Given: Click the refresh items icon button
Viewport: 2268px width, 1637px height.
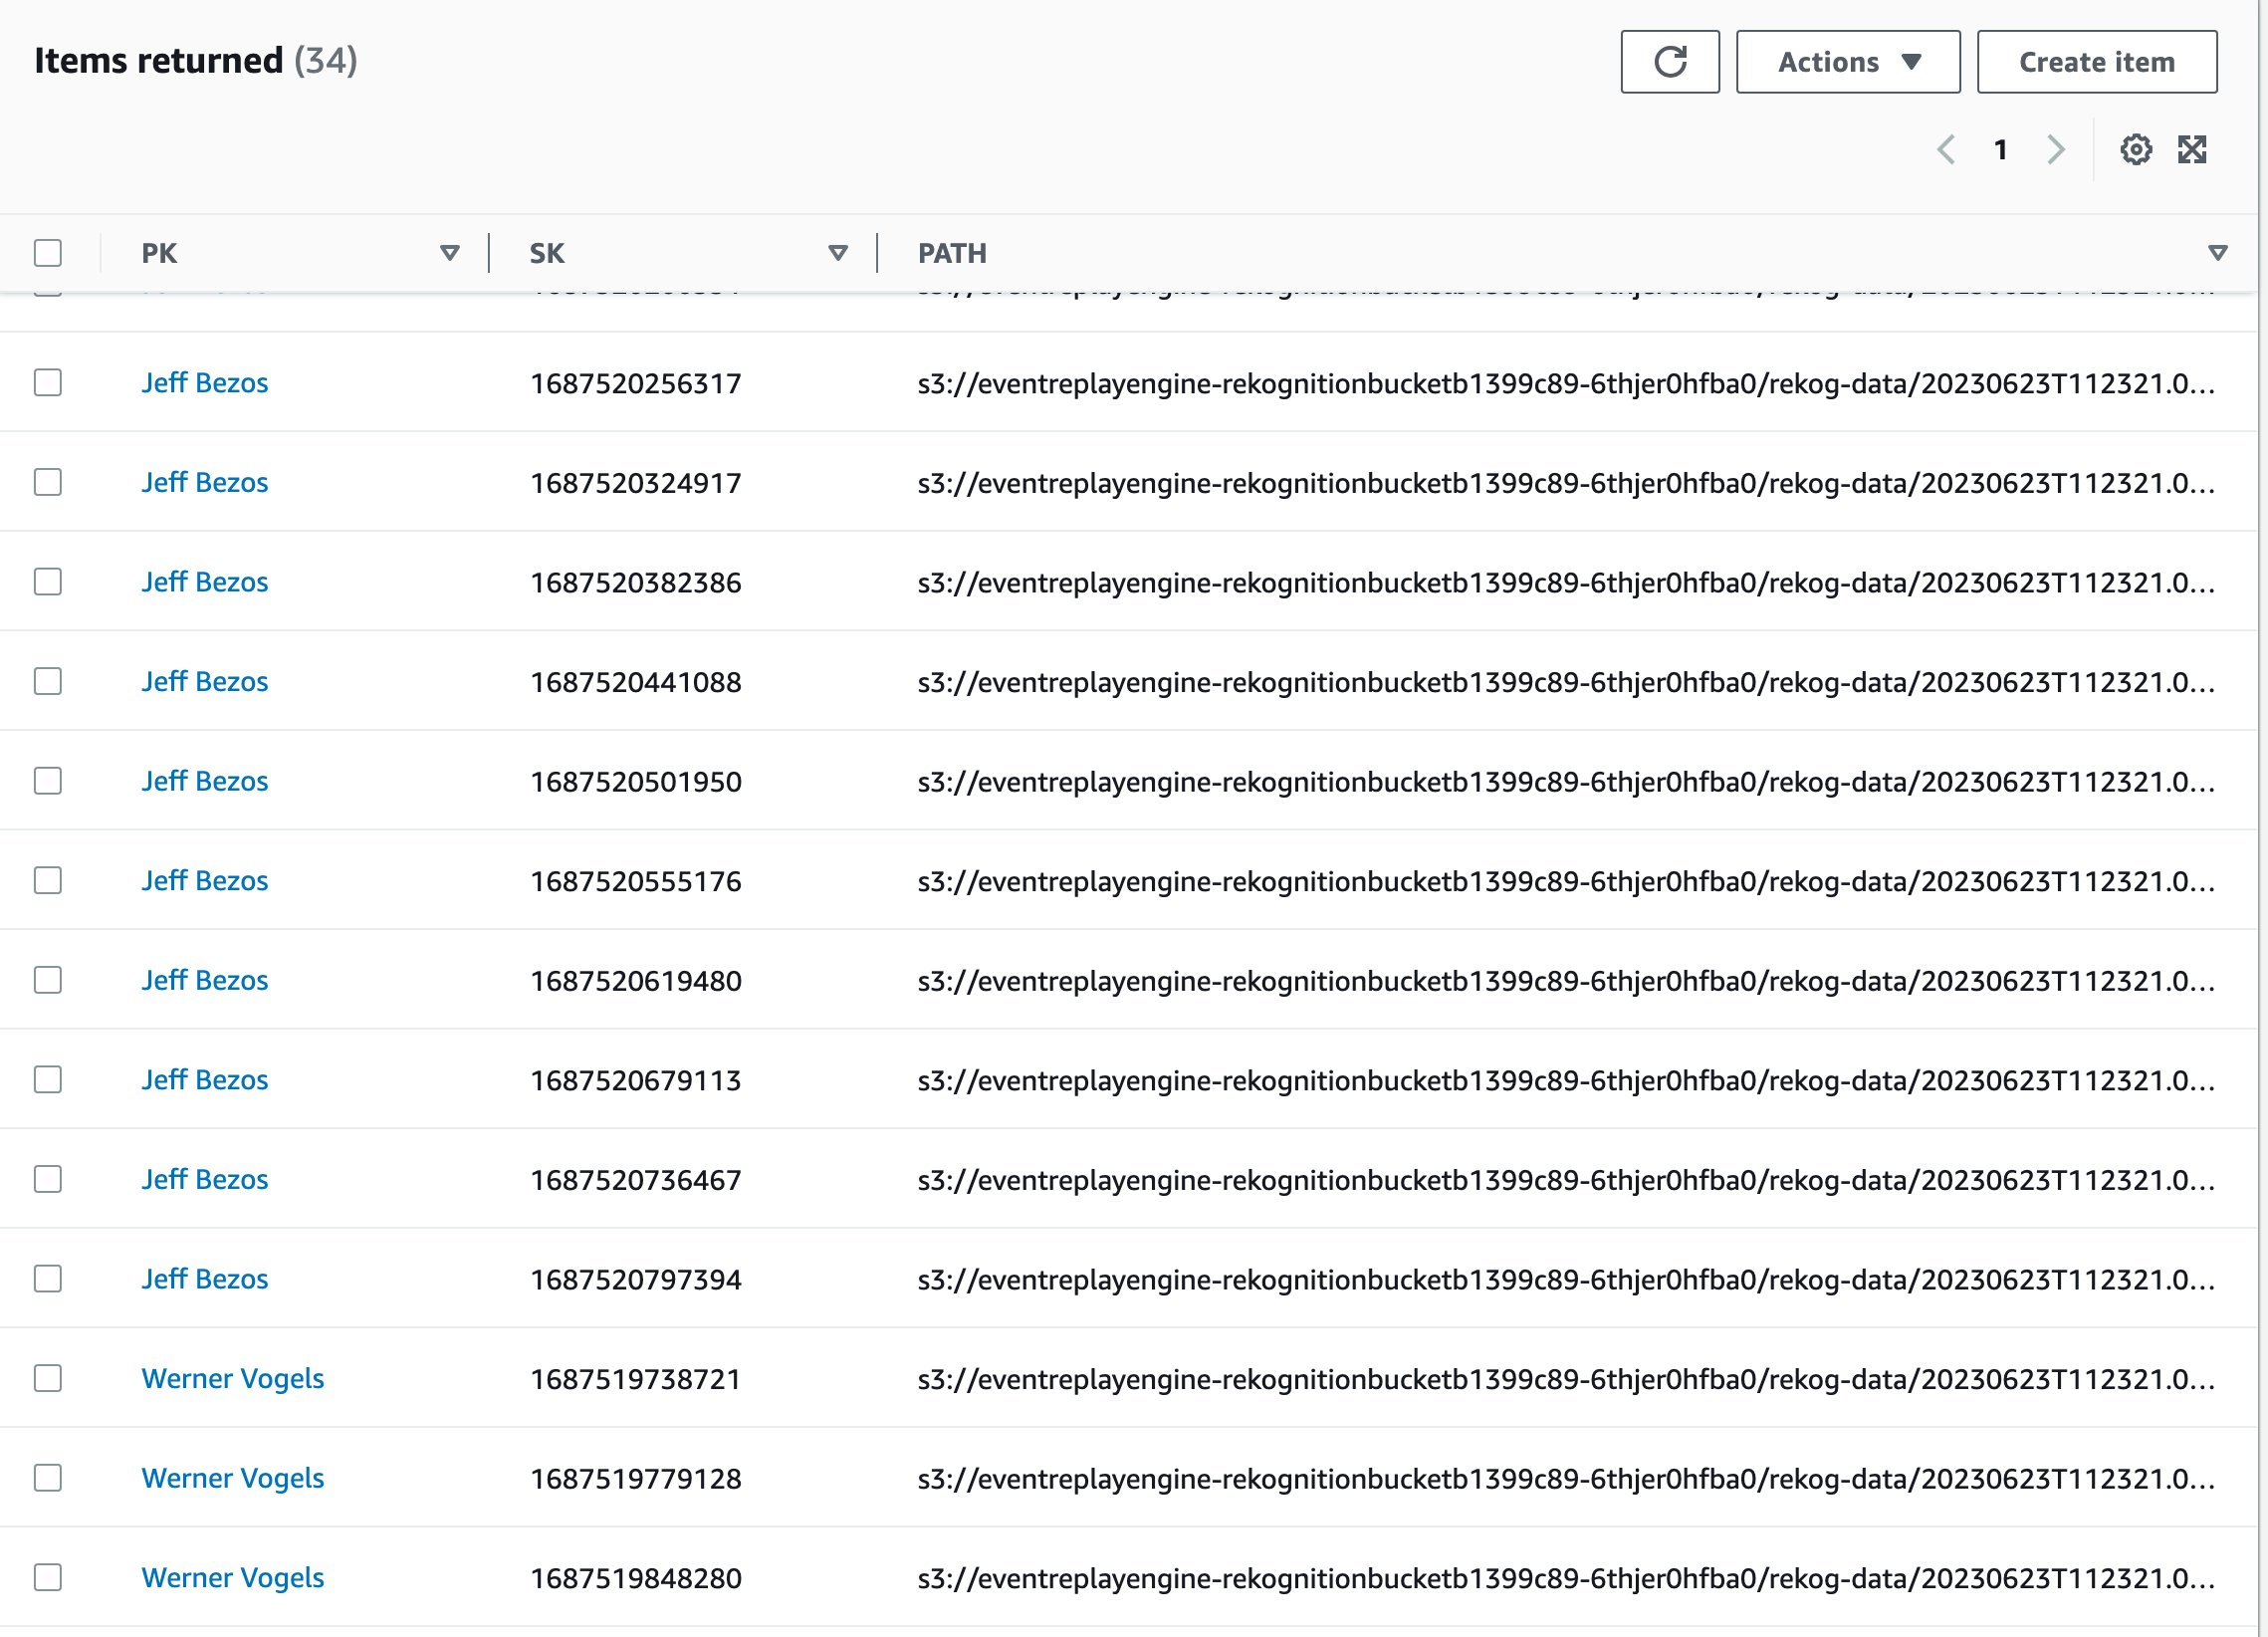Looking at the screenshot, I should pyautogui.click(x=1669, y=62).
